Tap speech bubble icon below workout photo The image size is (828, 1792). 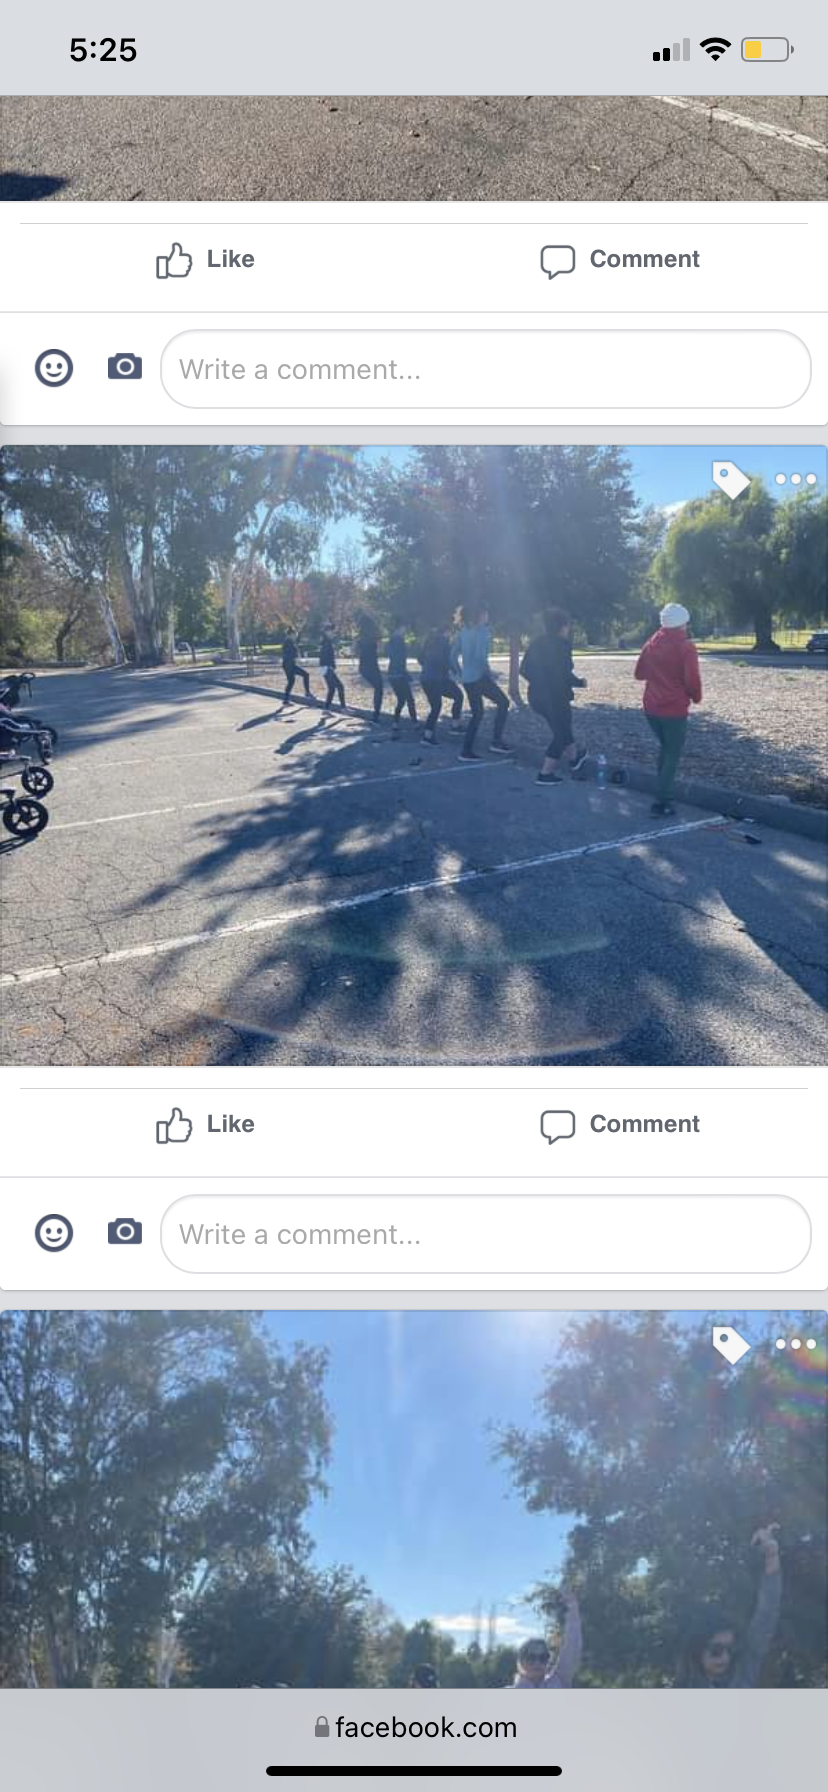[558, 1126]
